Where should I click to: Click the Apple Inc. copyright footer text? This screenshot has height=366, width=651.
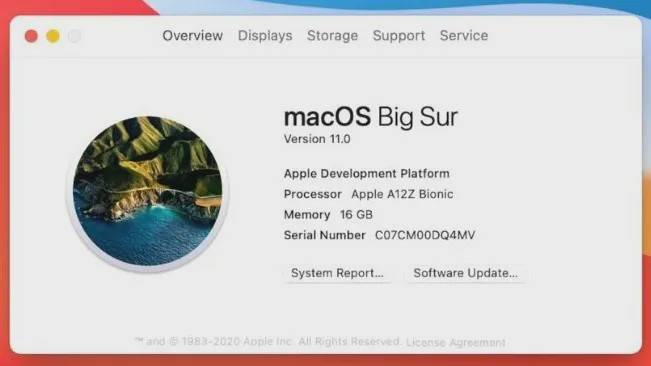click(x=268, y=342)
